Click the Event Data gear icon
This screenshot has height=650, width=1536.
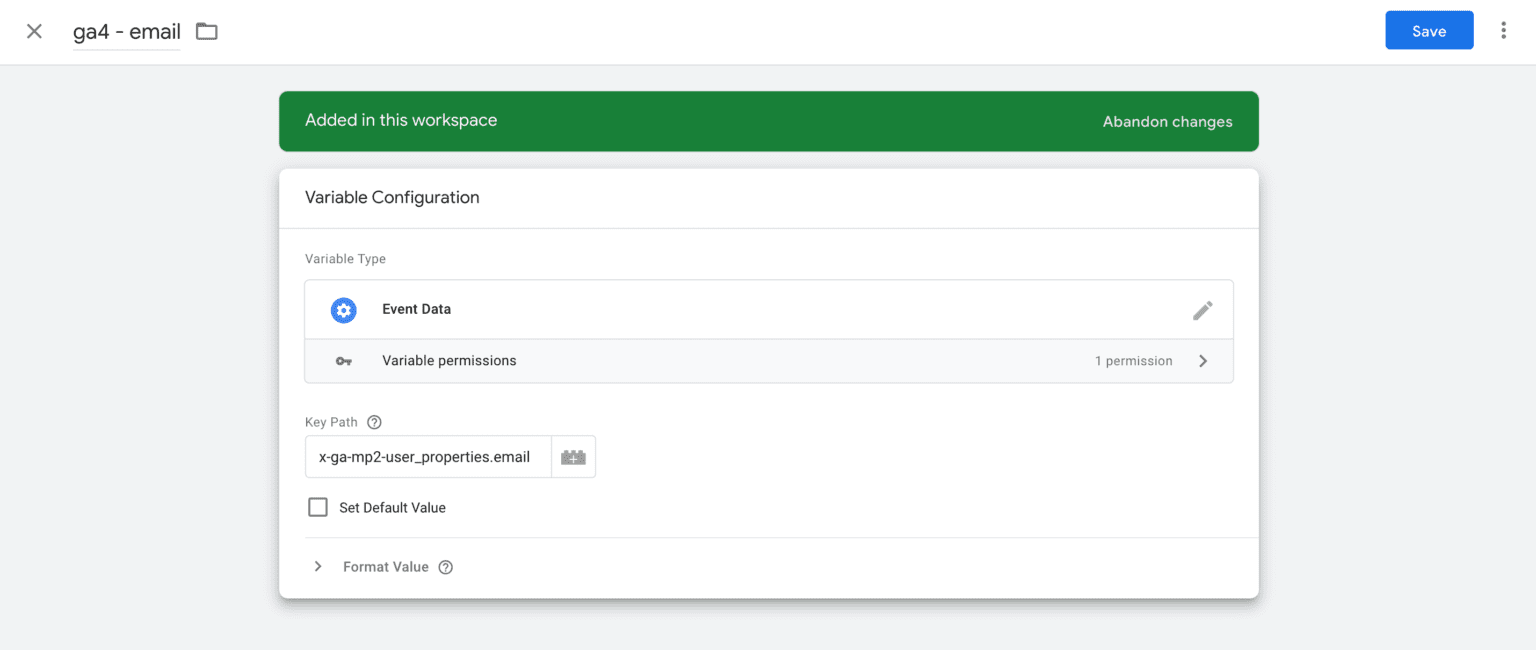coord(344,310)
